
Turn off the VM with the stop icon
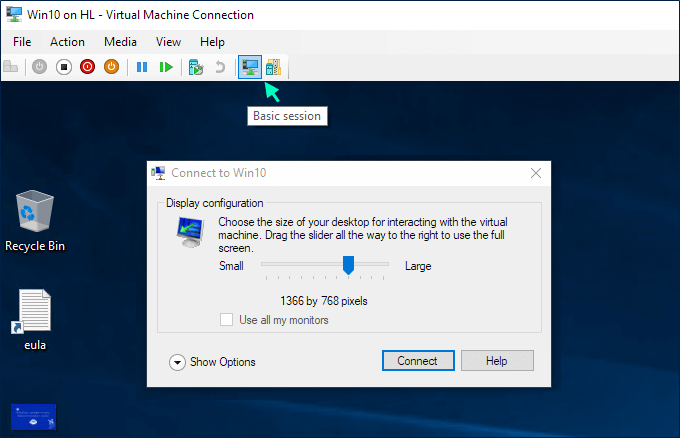64,67
